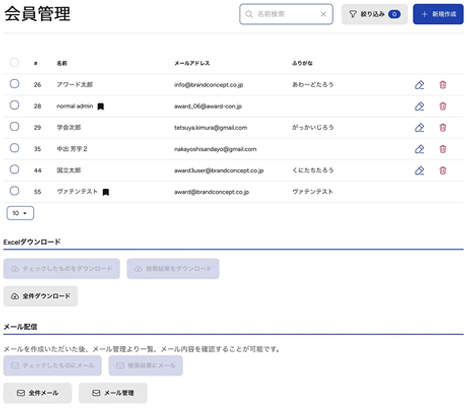
Task: Tick the checkbox for ID 35
Action: (x=14, y=148)
